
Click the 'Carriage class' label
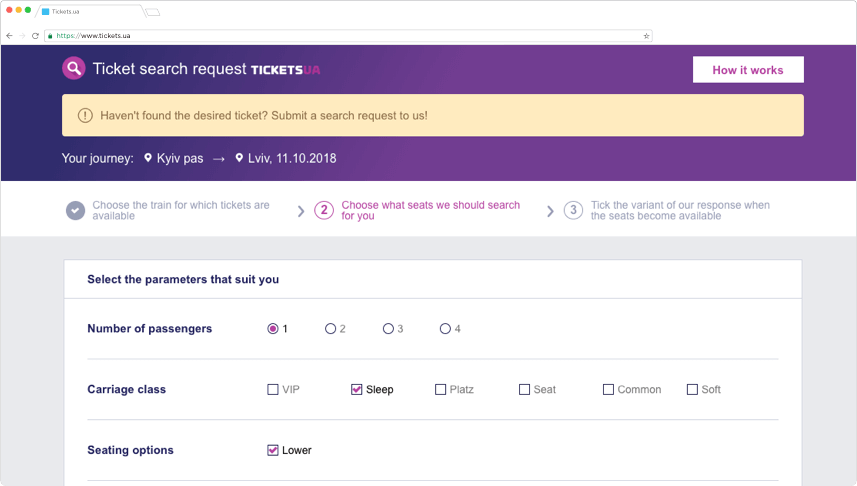127,389
